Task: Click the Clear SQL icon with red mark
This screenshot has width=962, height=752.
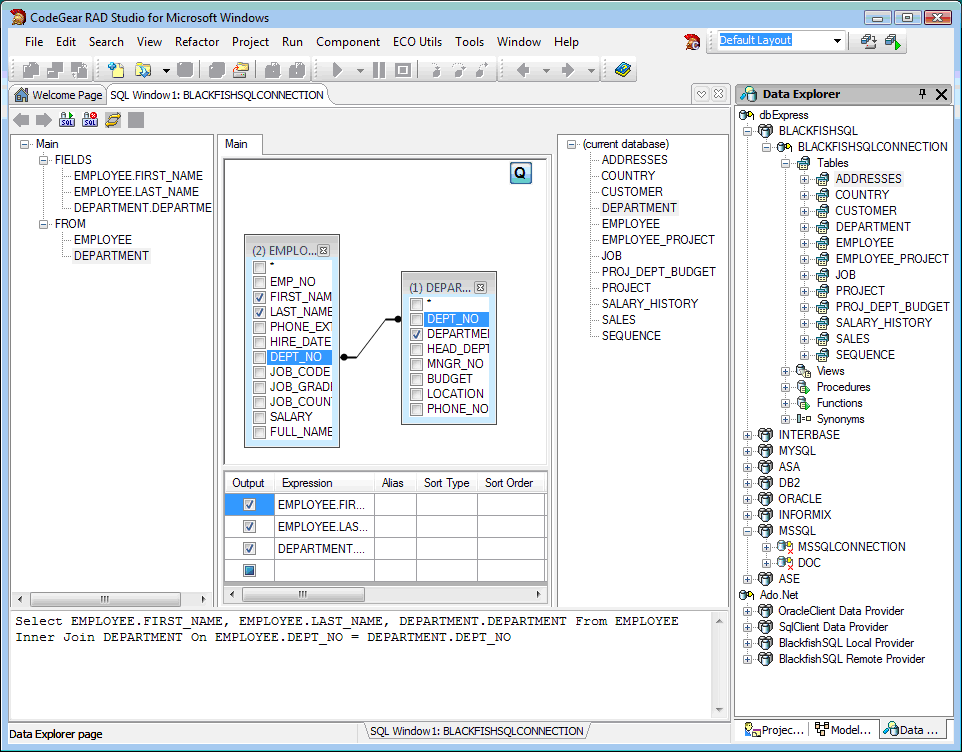Action: click(90, 120)
